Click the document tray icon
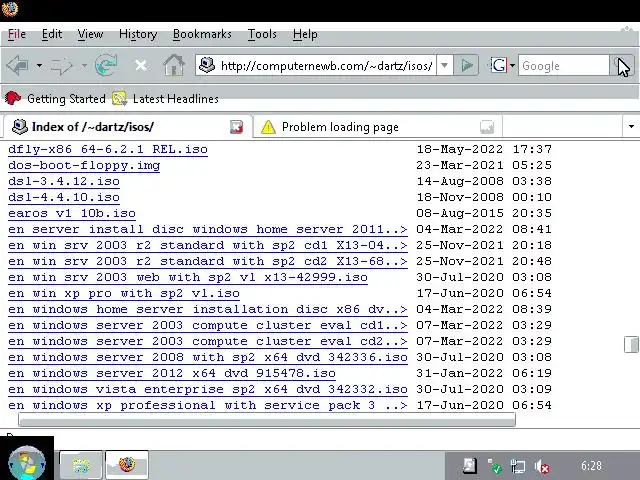This screenshot has width=640, height=480. click(470, 466)
